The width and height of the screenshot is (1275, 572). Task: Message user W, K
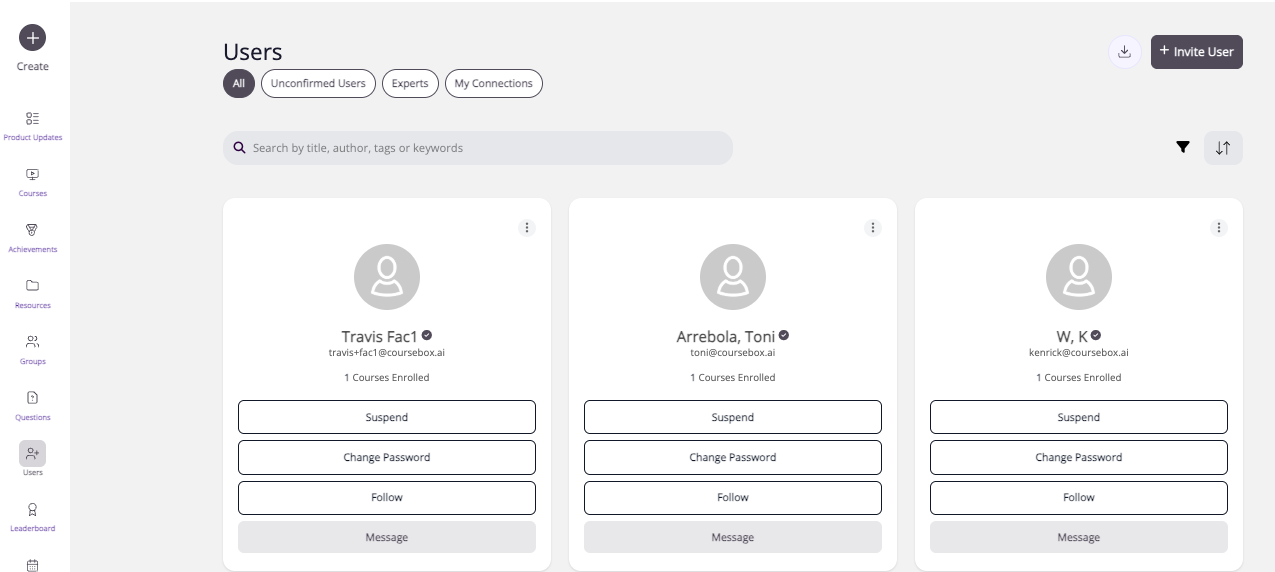(x=1079, y=537)
